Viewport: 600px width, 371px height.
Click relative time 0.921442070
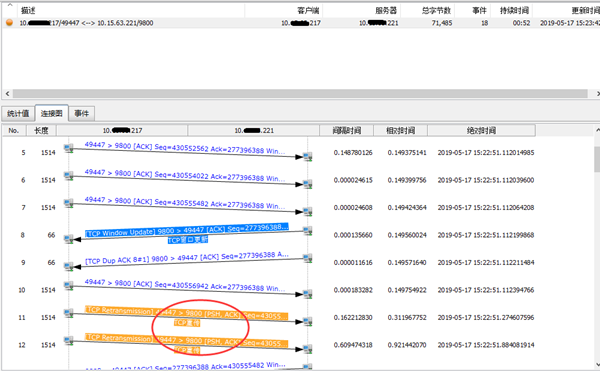click(x=407, y=345)
